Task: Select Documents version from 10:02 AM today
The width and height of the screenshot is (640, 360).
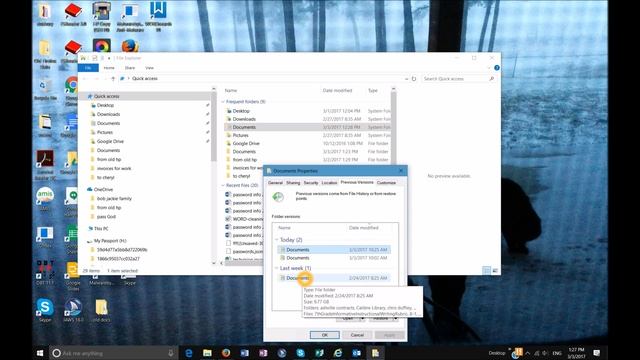Action: click(333, 258)
